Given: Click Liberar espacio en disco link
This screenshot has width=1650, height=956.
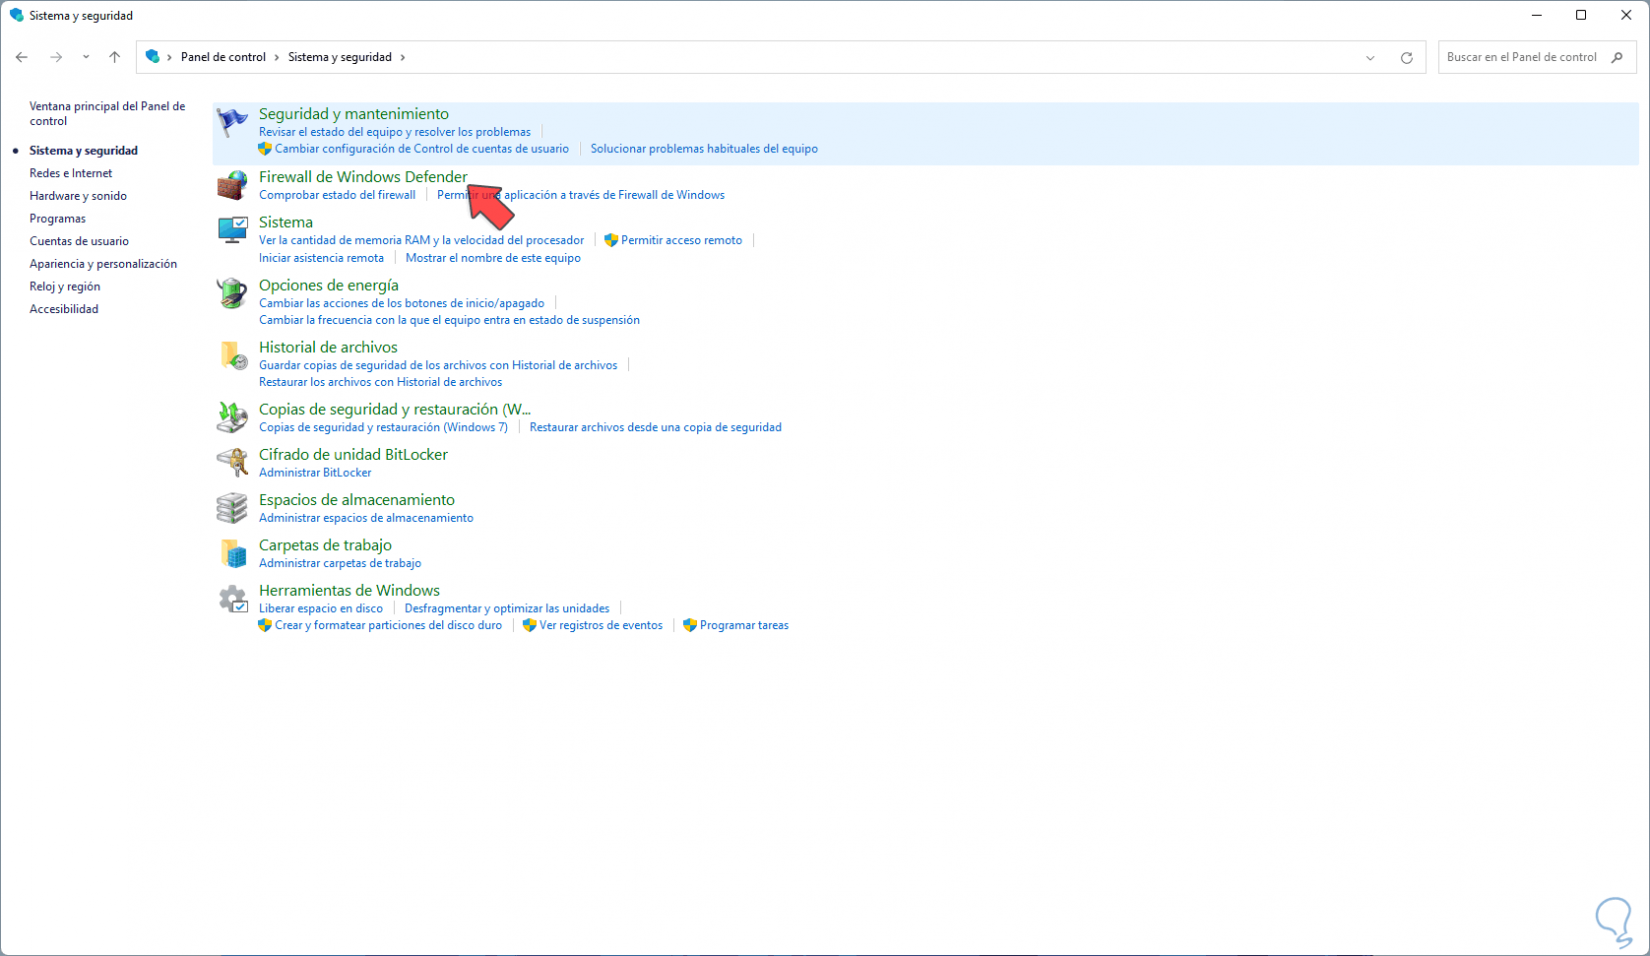Looking at the screenshot, I should click(321, 608).
